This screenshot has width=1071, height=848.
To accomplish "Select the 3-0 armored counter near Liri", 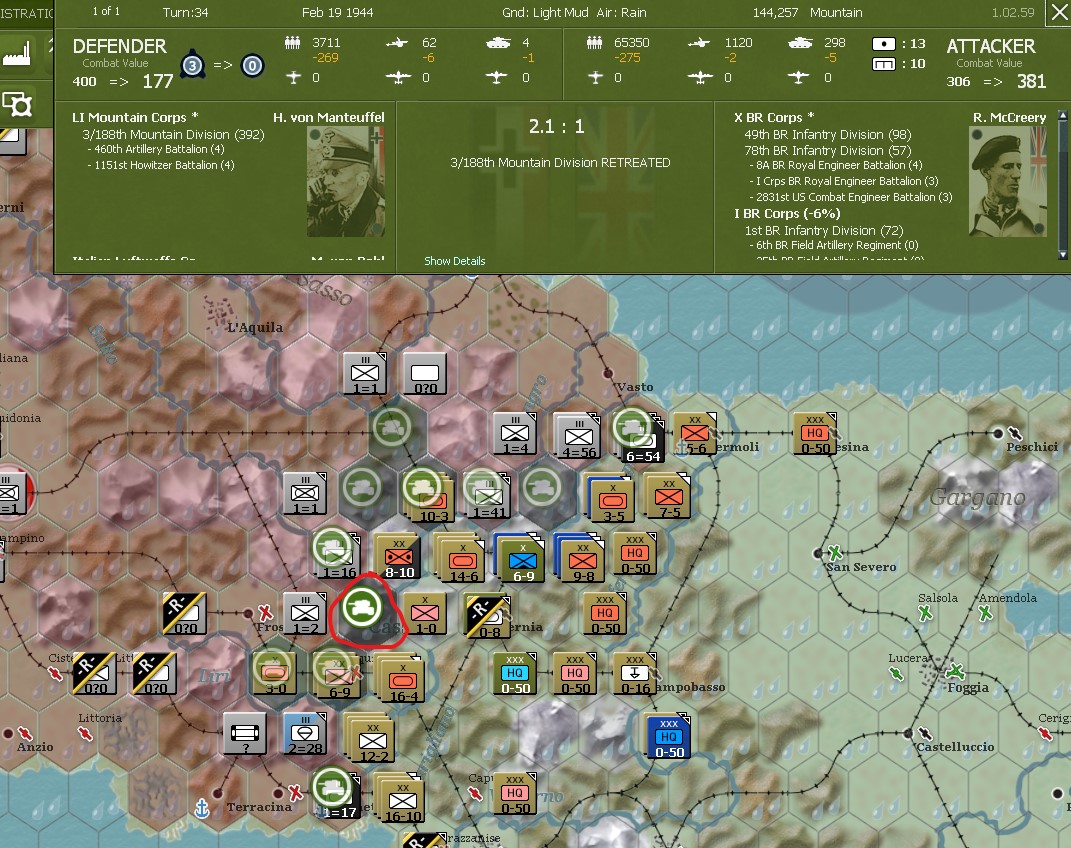I will point(275,673).
